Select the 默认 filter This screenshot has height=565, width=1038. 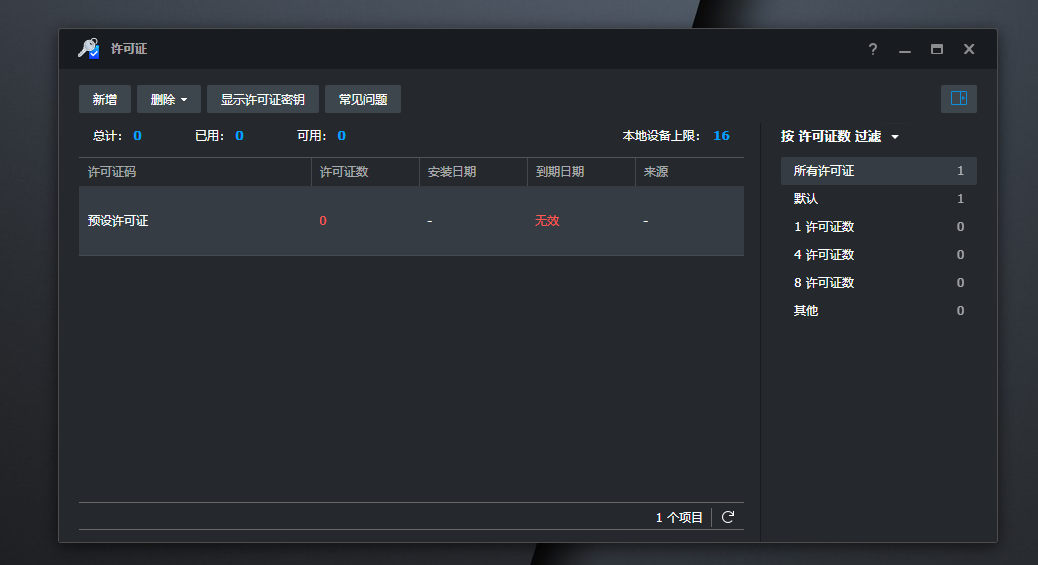point(878,199)
